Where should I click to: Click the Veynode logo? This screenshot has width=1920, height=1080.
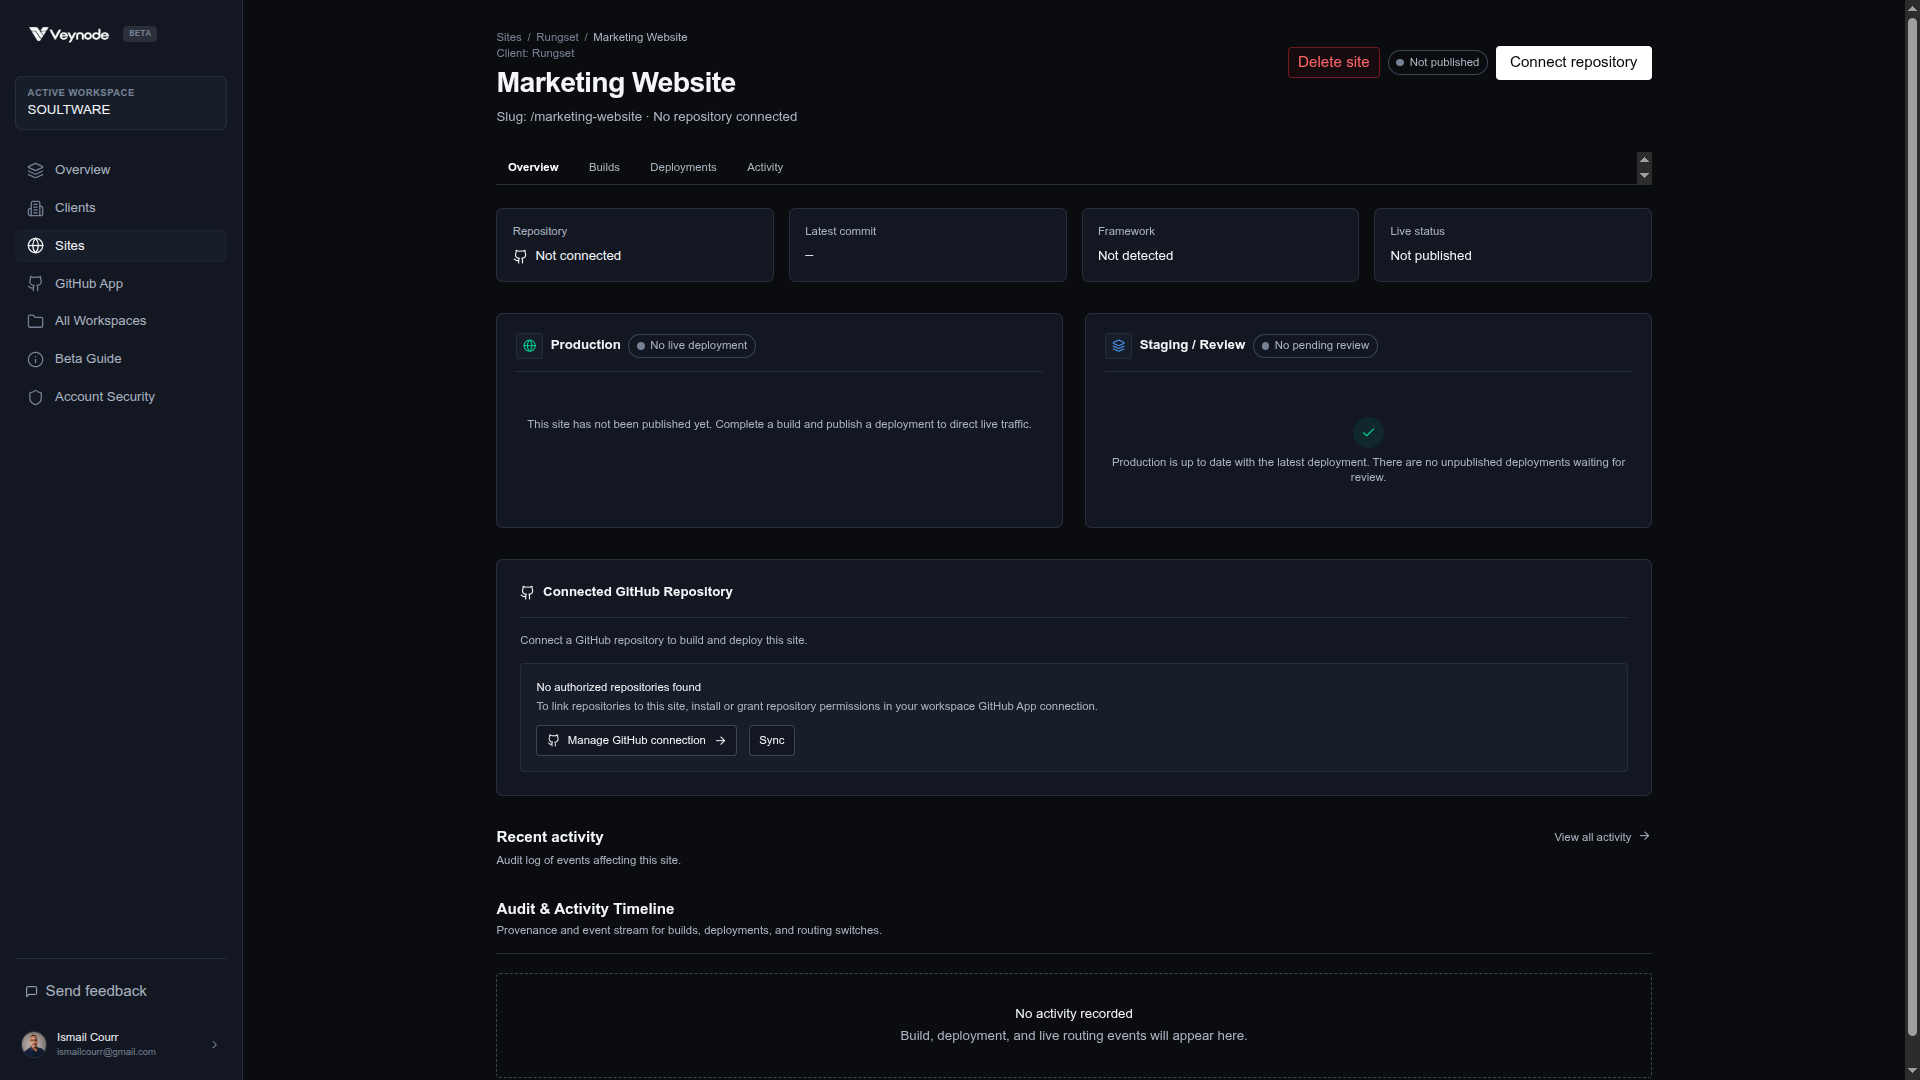(69, 34)
